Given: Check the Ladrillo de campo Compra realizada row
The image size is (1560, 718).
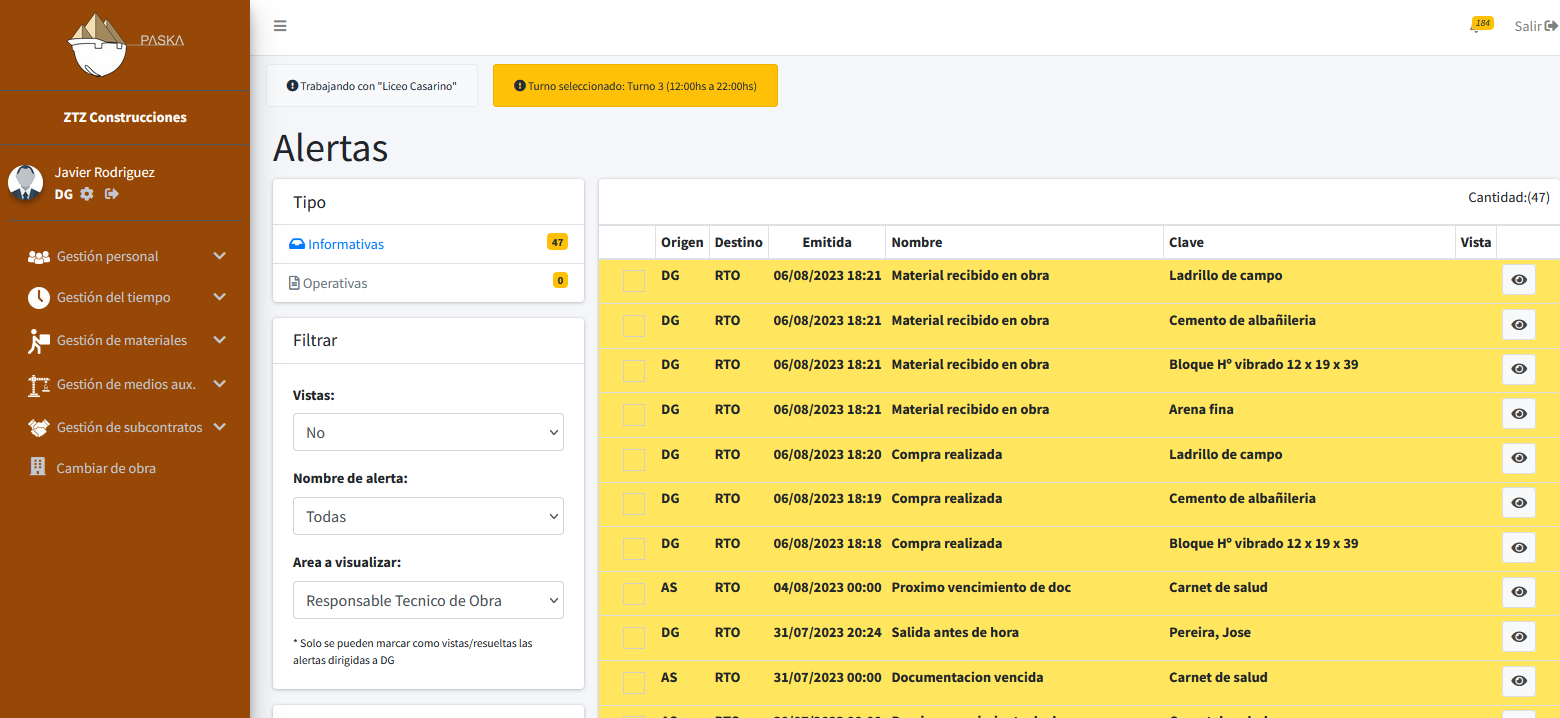Looking at the screenshot, I should 634,460.
